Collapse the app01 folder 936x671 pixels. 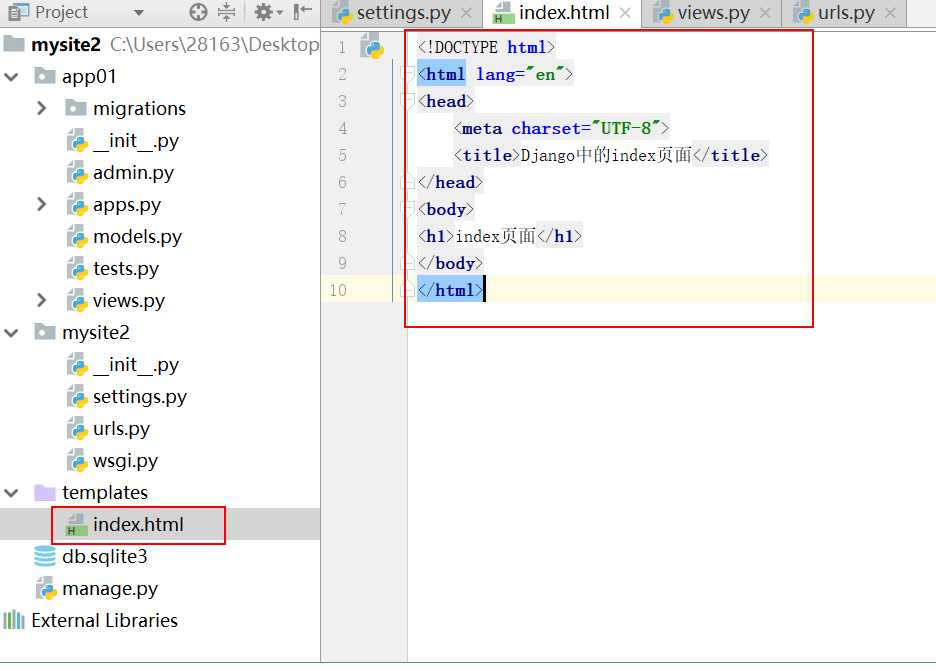point(11,76)
